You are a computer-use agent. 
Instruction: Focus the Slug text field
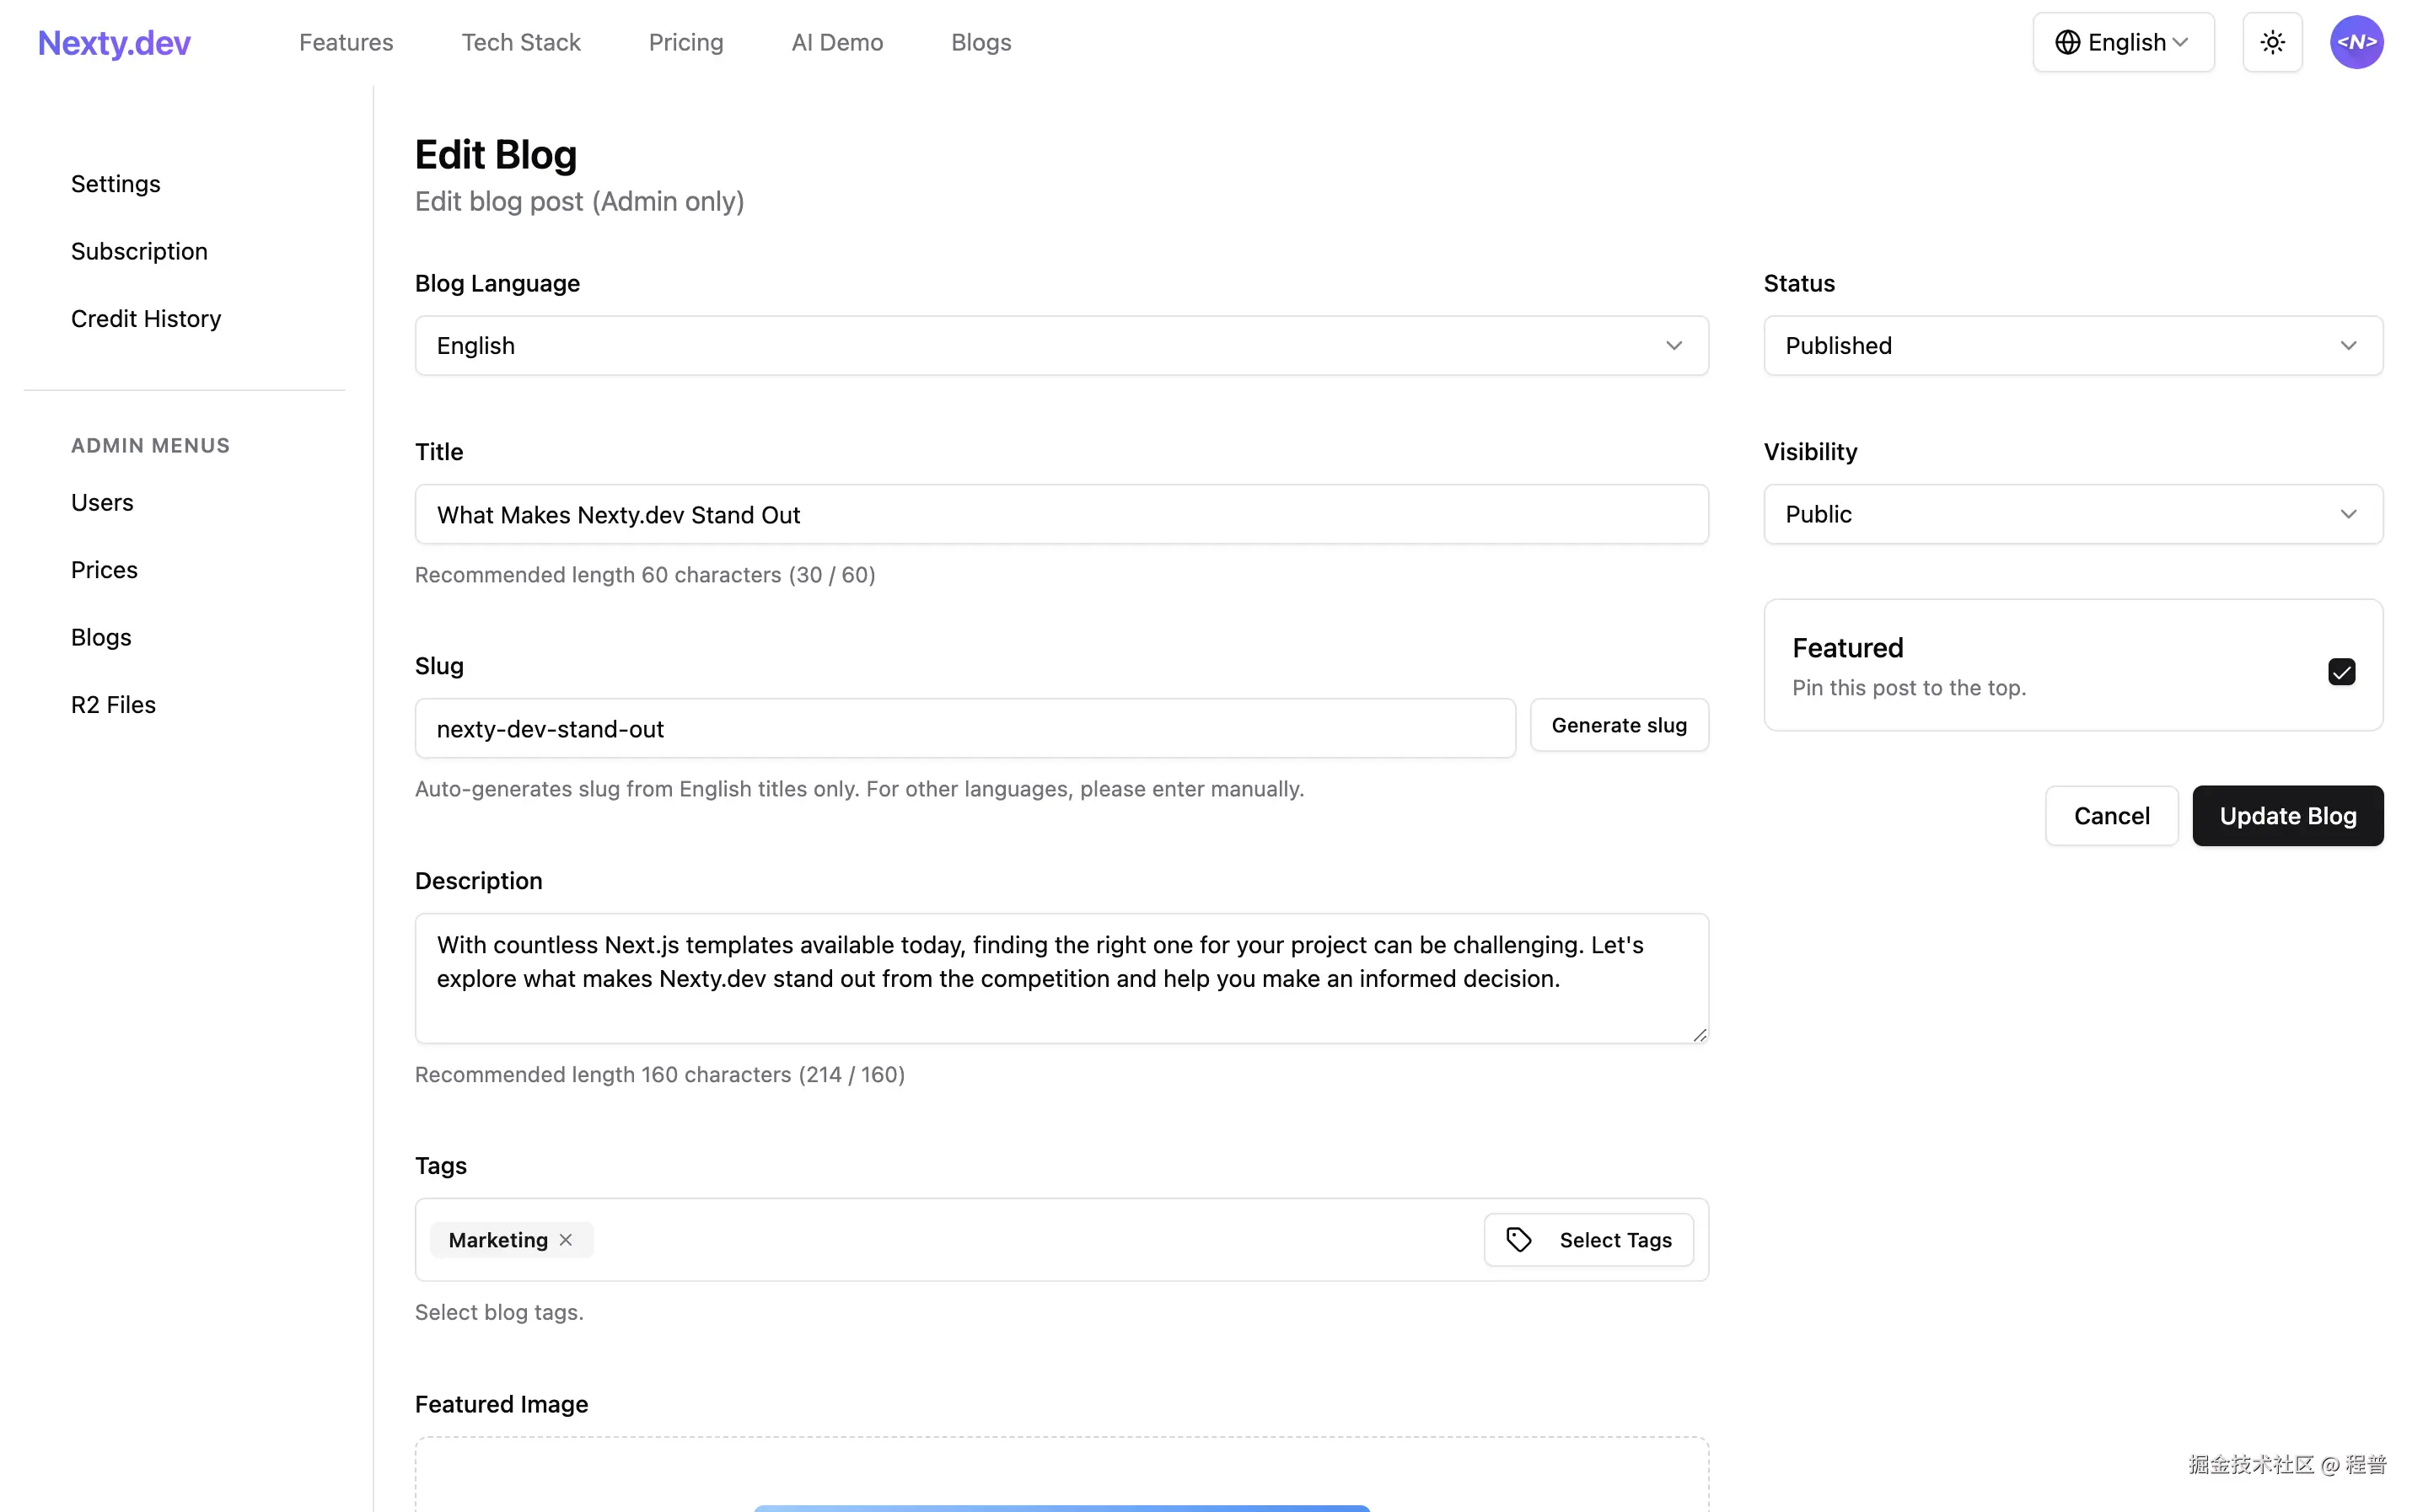pos(964,729)
